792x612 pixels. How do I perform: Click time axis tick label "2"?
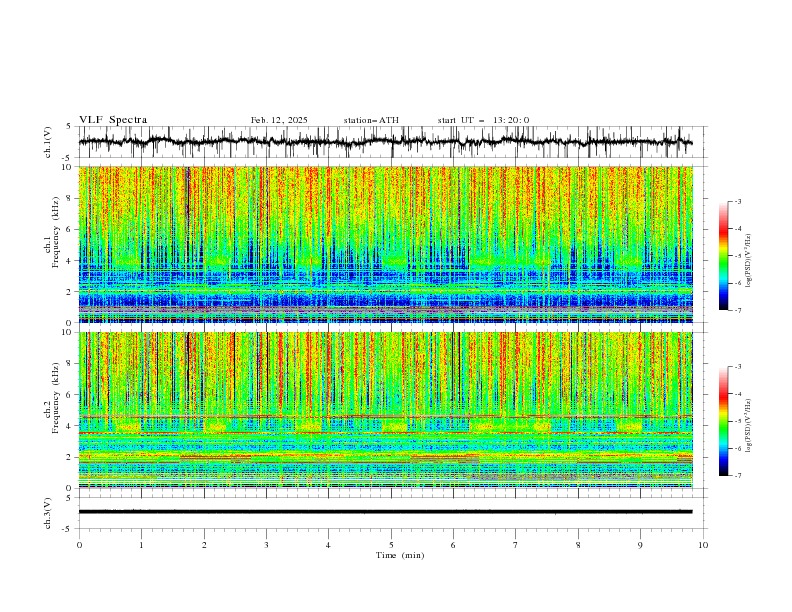pos(204,545)
